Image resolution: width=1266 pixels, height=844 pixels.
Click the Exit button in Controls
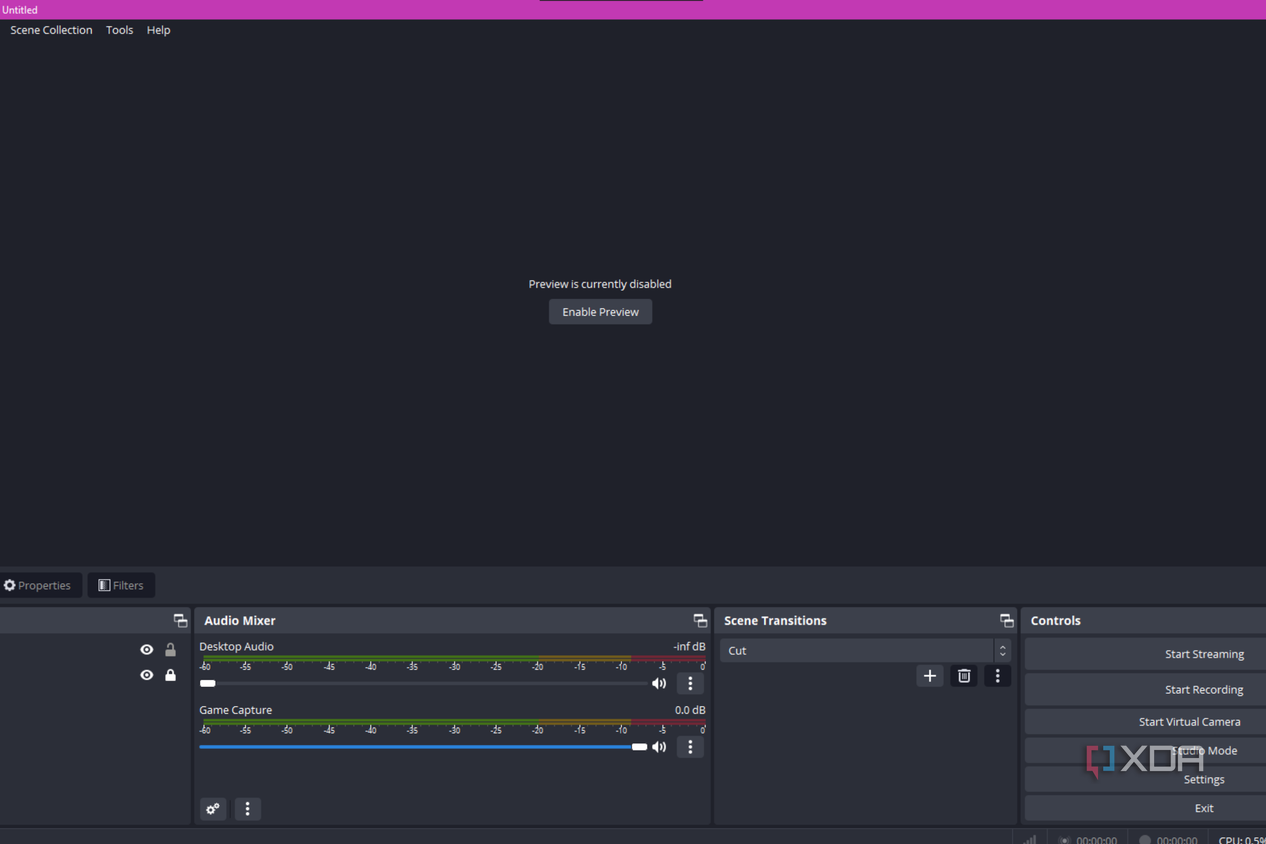(1146, 808)
